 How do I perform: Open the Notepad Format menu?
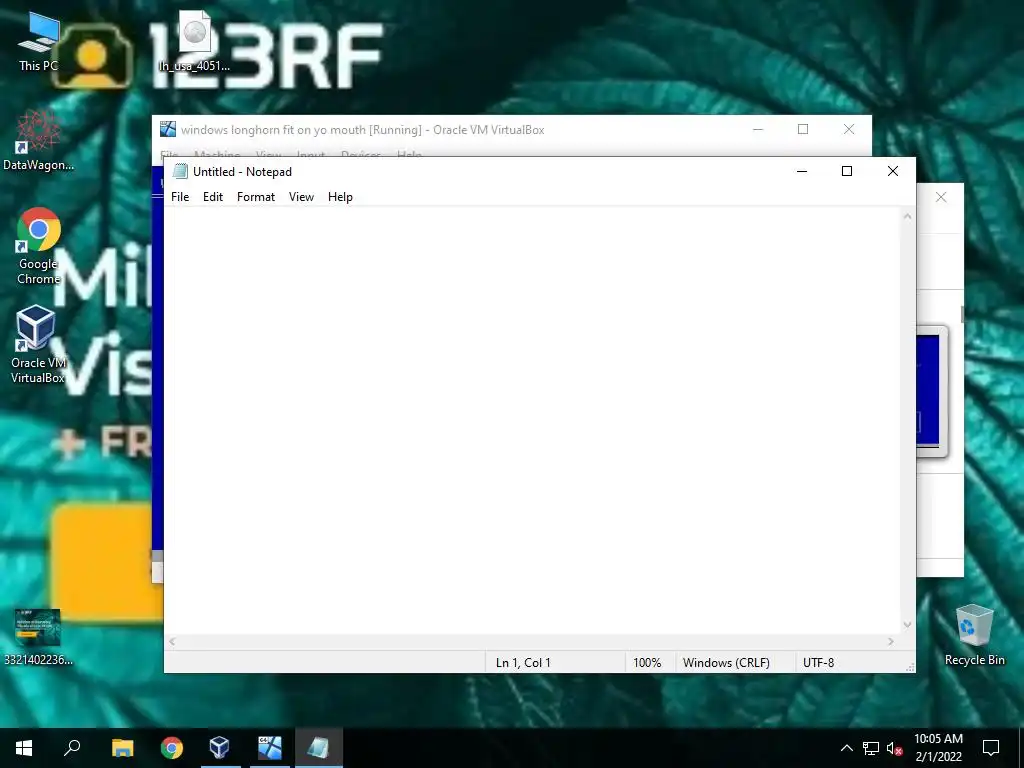pyautogui.click(x=255, y=197)
